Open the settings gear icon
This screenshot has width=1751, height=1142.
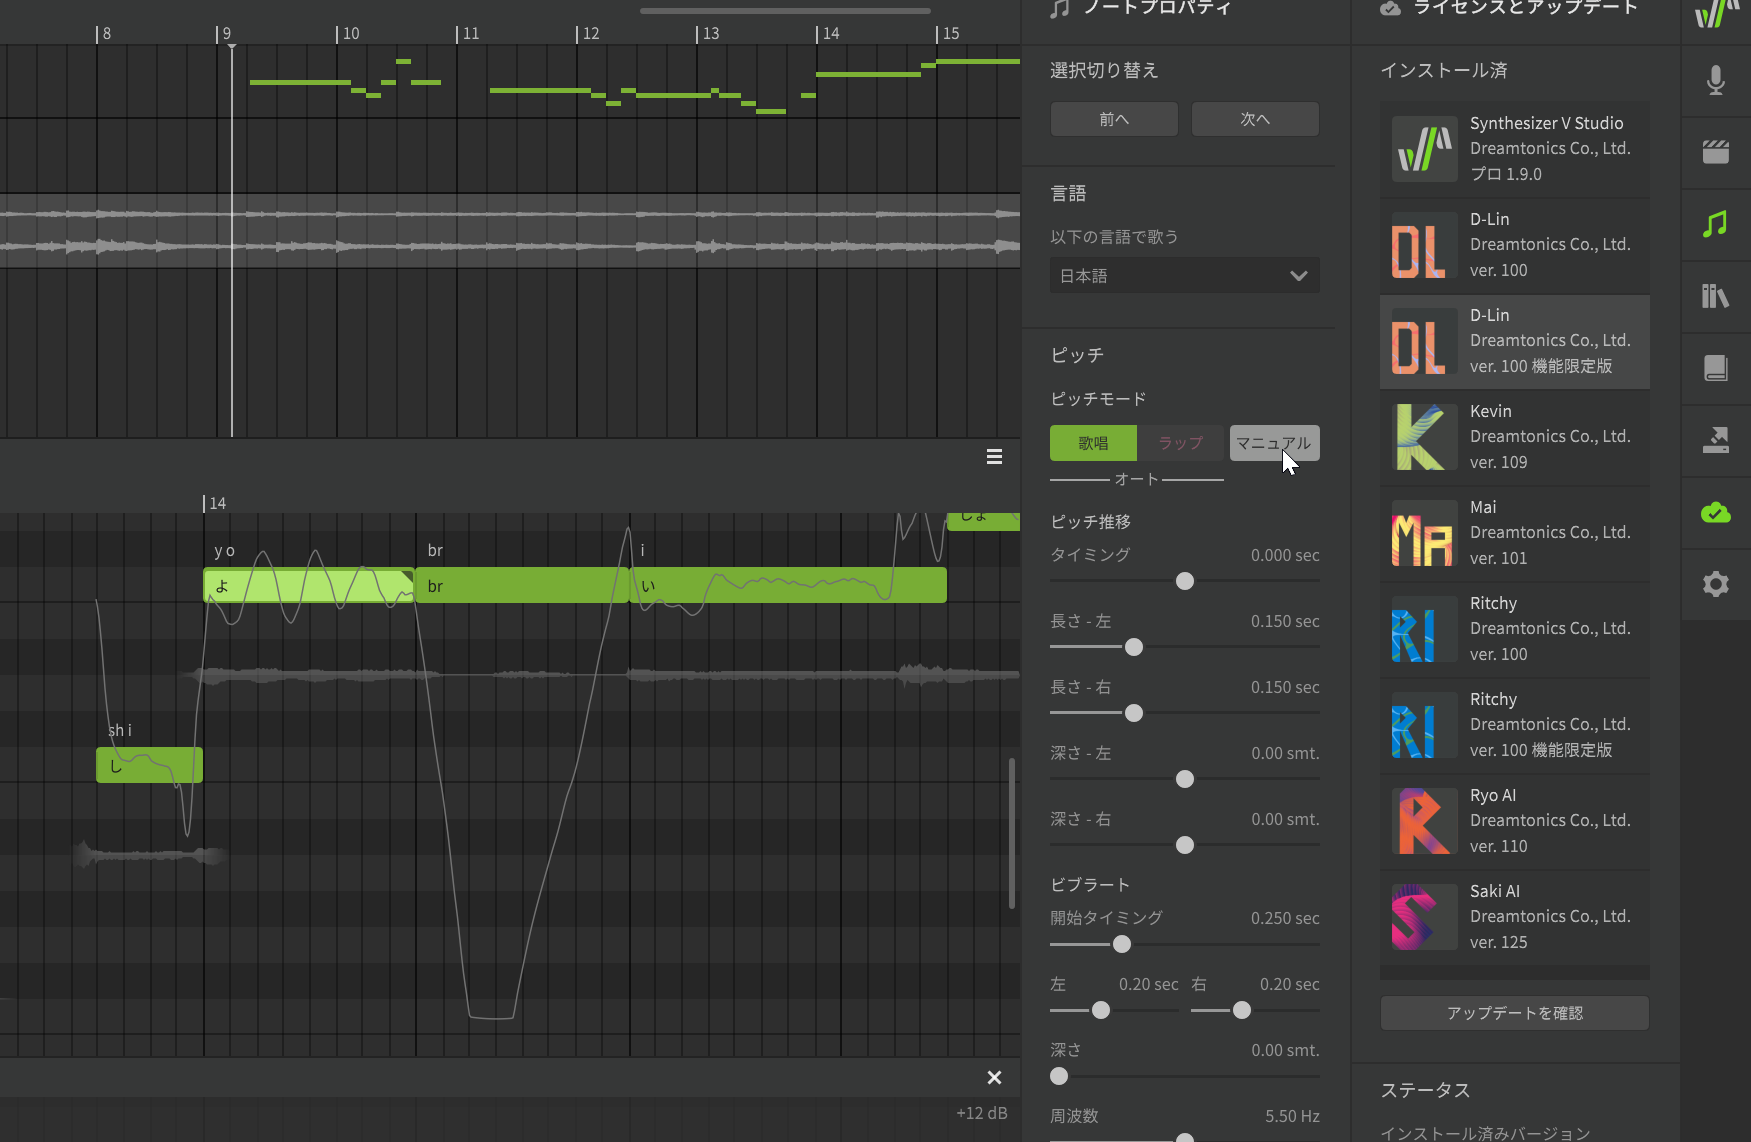point(1716,584)
